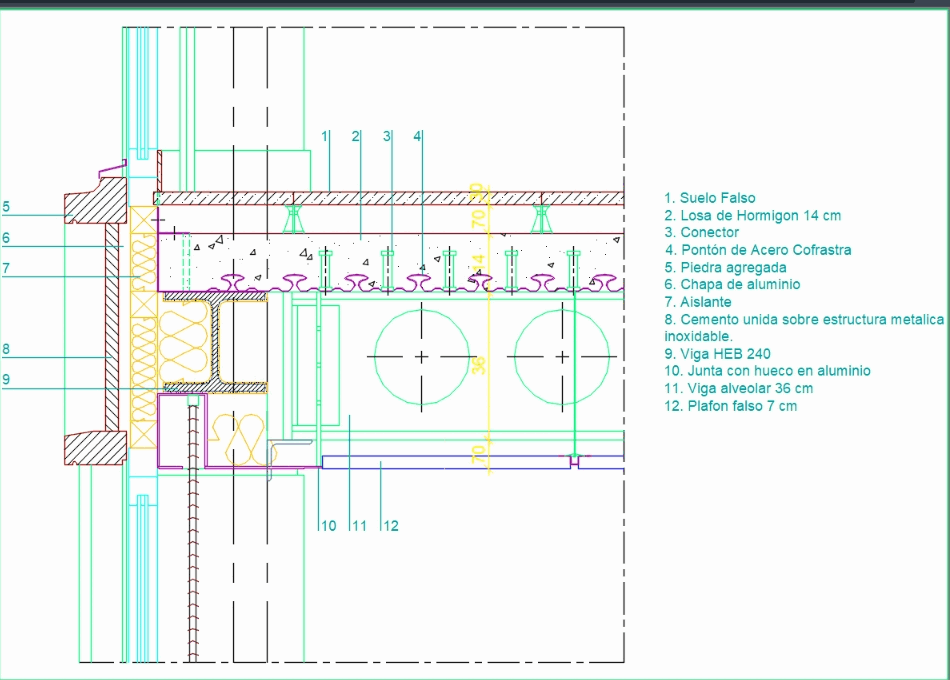The height and width of the screenshot is (680, 950).
Task: Select the yellow "14" slab dimension text
Action: 477,259
